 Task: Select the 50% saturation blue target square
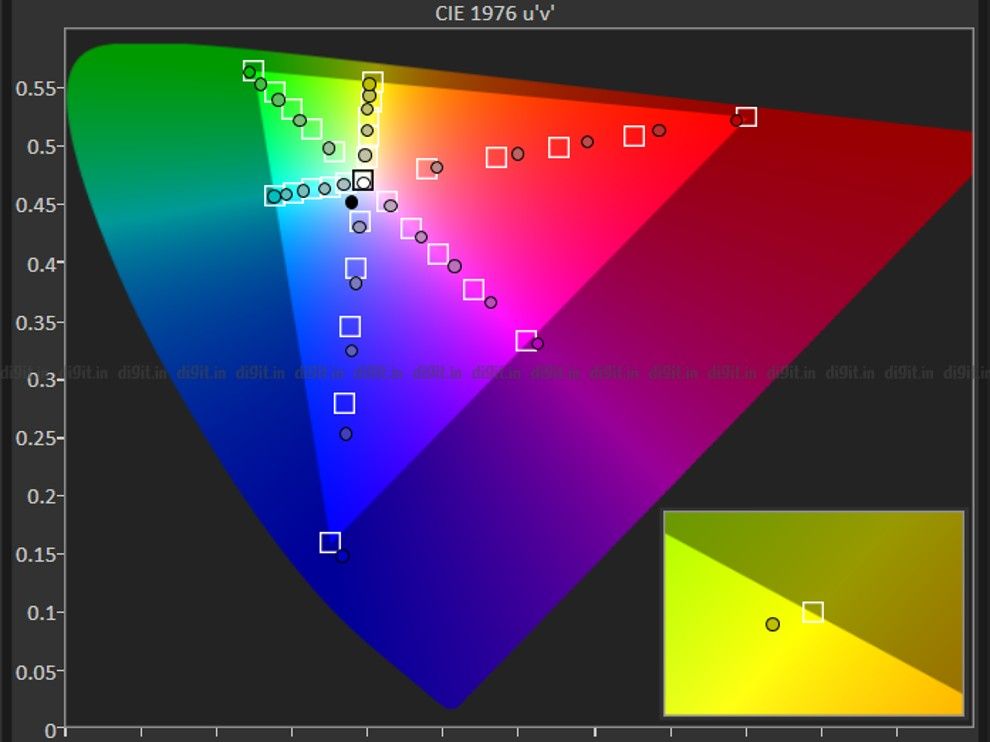click(x=350, y=326)
